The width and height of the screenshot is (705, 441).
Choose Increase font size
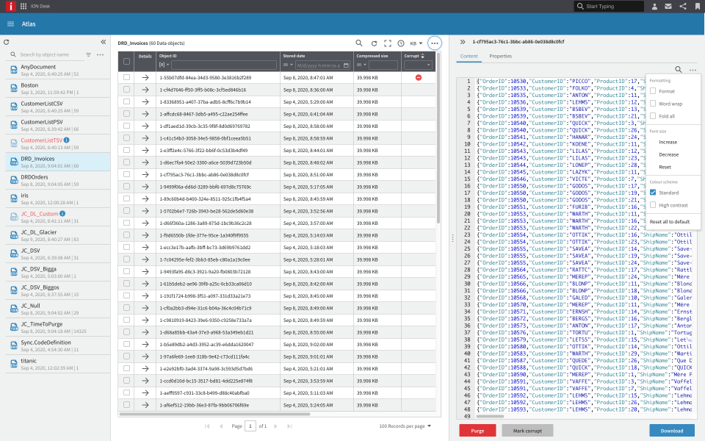668,142
